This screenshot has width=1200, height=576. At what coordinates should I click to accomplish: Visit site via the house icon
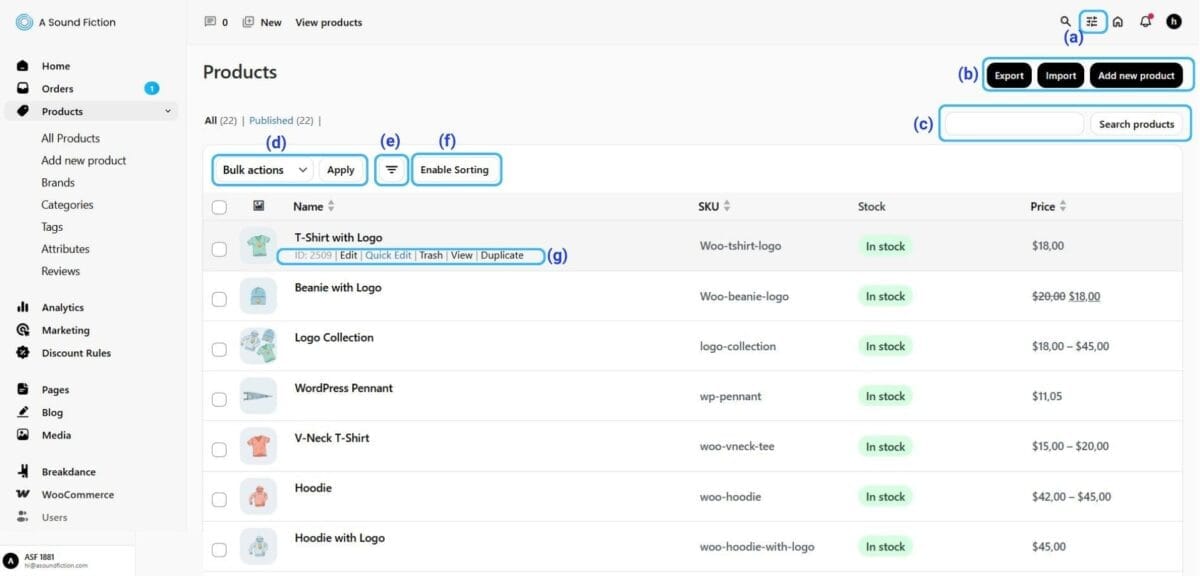(x=1118, y=21)
